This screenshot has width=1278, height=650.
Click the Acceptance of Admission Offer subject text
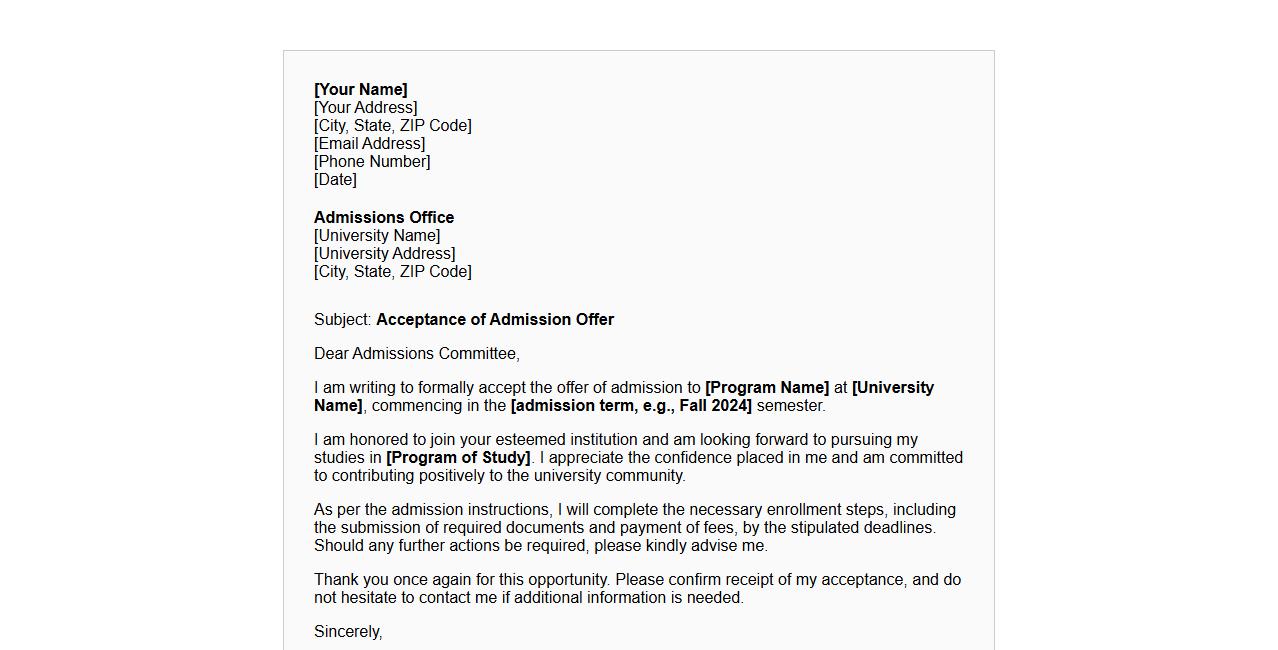[x=494, y=320]
